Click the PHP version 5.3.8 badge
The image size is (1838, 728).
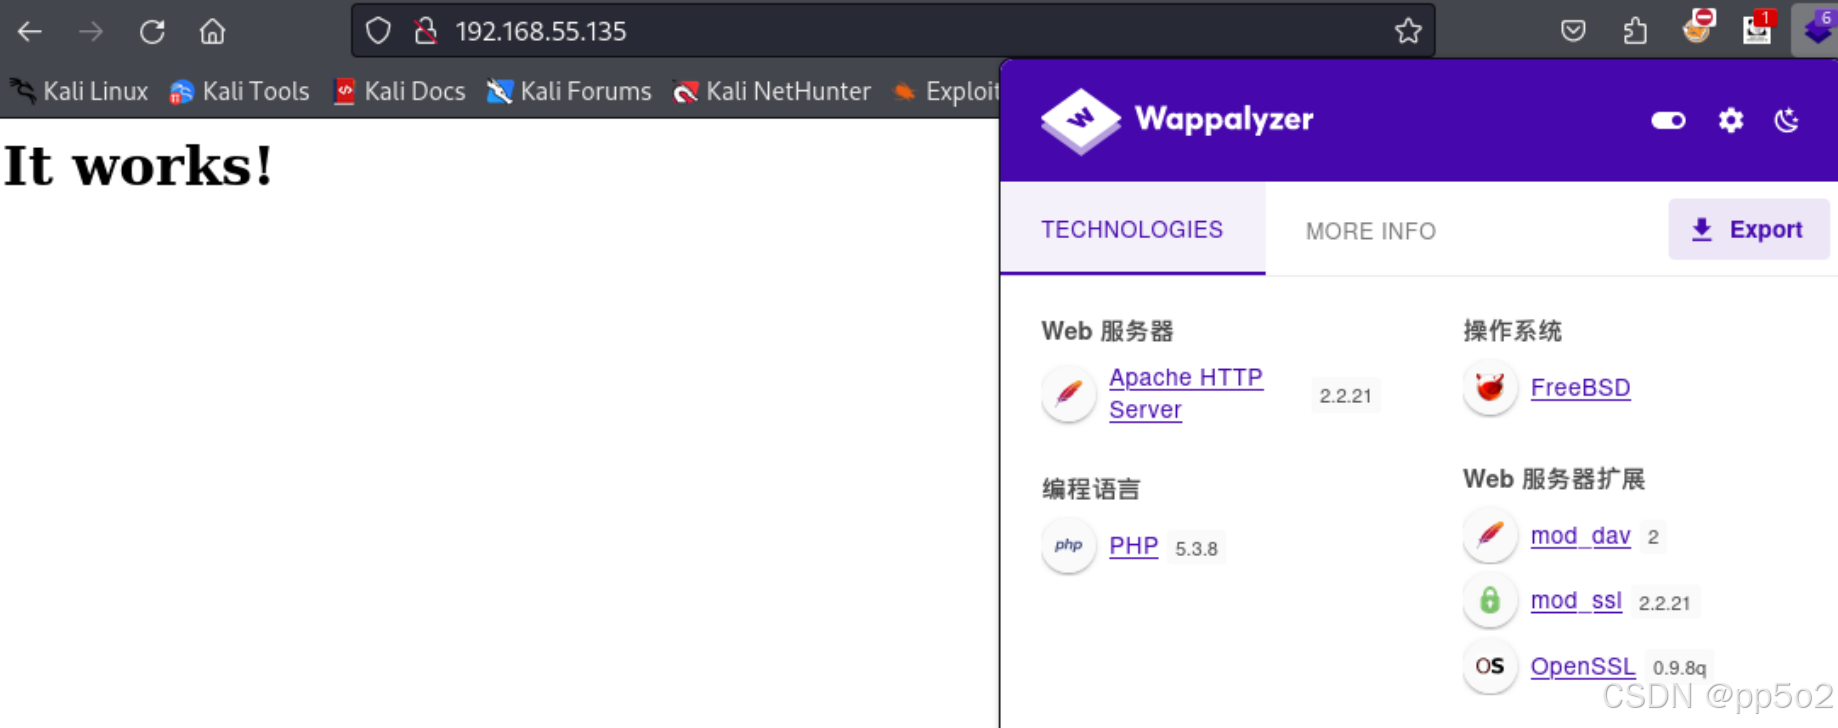[1196, 549]
